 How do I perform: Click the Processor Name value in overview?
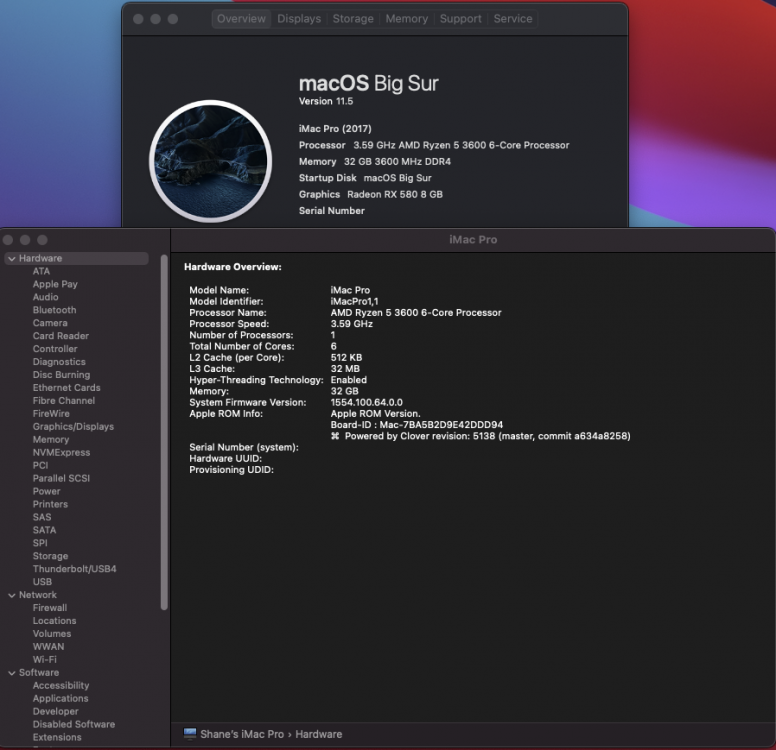point(416,313)
